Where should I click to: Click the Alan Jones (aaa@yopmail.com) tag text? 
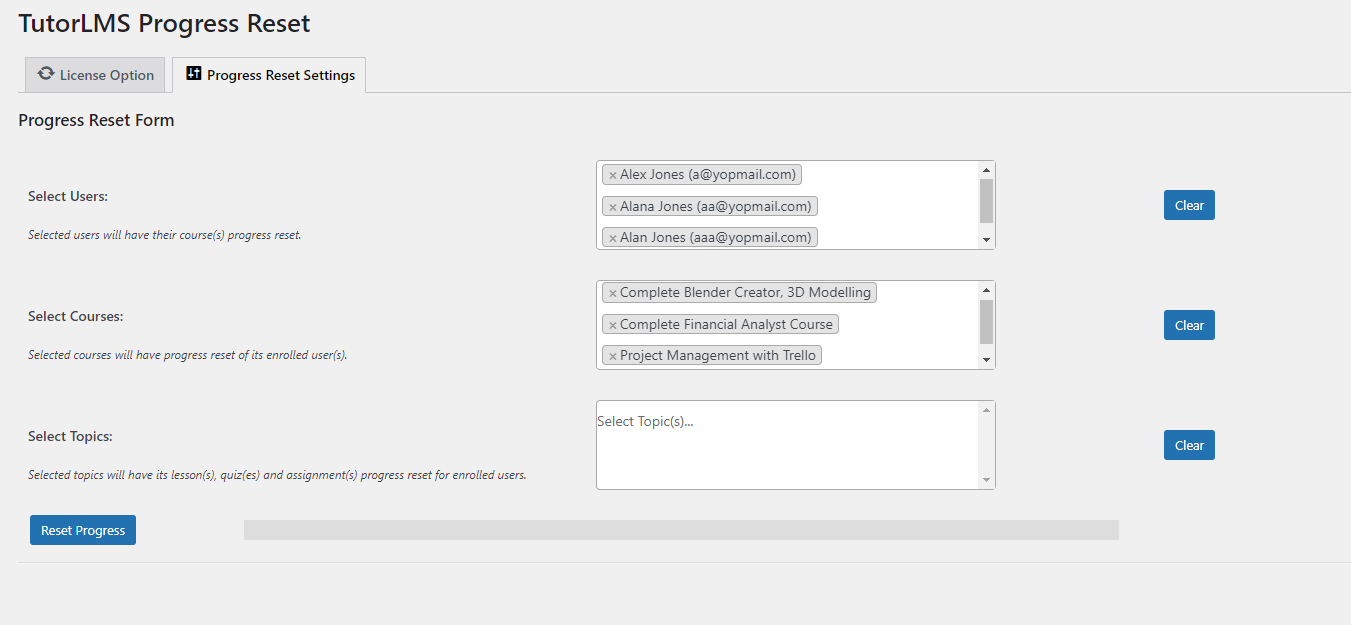pos(716,237)
